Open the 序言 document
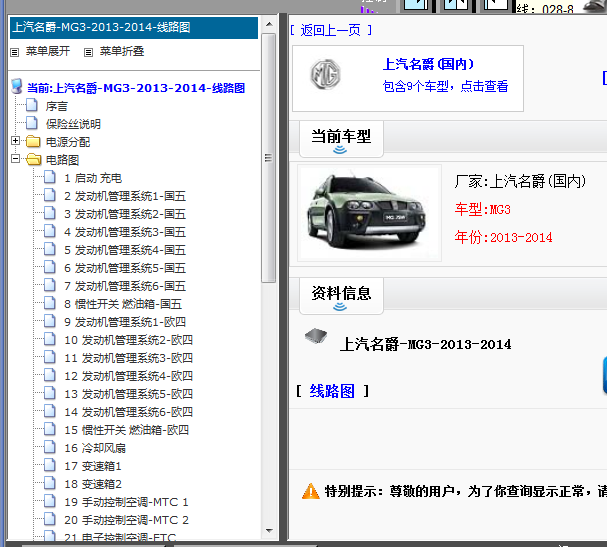This screenshot has height=547, width=607. click(x=57, y=106)
